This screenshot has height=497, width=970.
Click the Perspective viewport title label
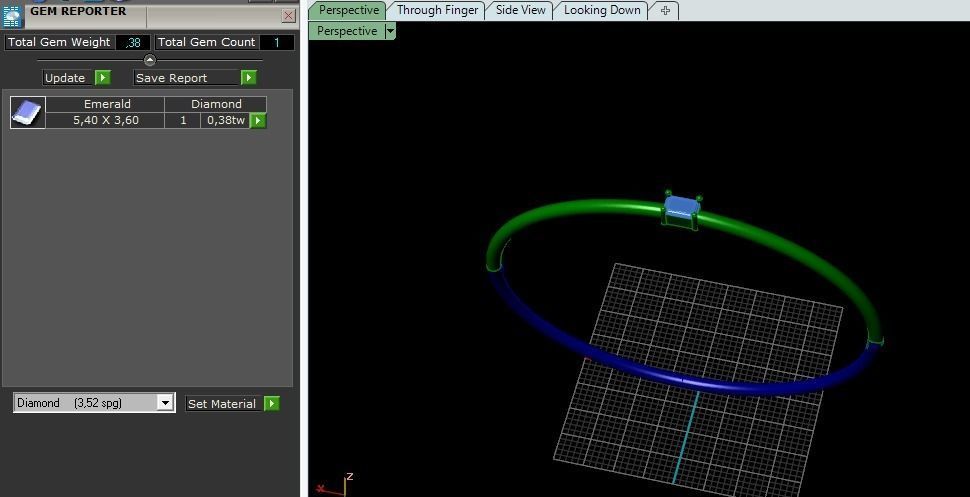[346, 31]
